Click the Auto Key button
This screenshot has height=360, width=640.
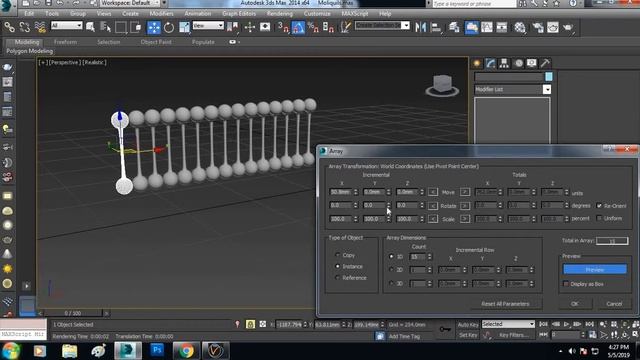[468, 324]
